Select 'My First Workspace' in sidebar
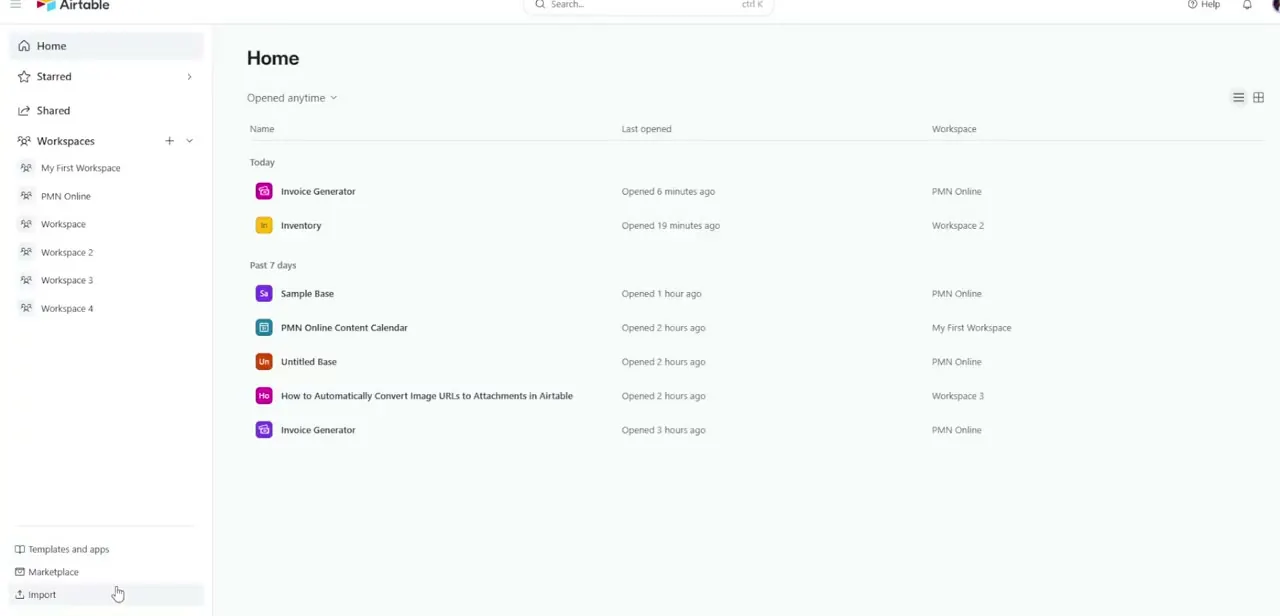The height and width of the screenshot is (616, 1280). point(80,168)
